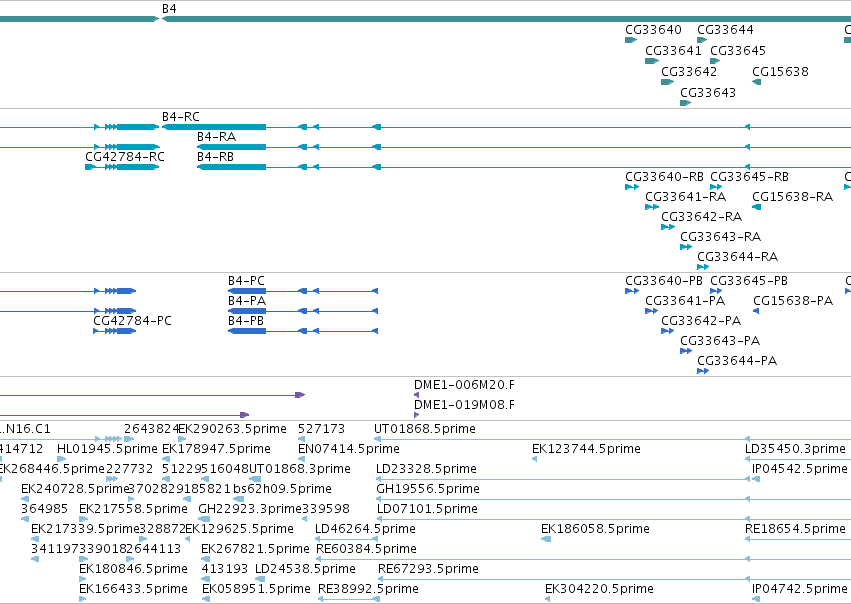Viewport: 851px width, 604px height.
Task: Click the RE38992.5prime EST label
Action: (368, 589)
